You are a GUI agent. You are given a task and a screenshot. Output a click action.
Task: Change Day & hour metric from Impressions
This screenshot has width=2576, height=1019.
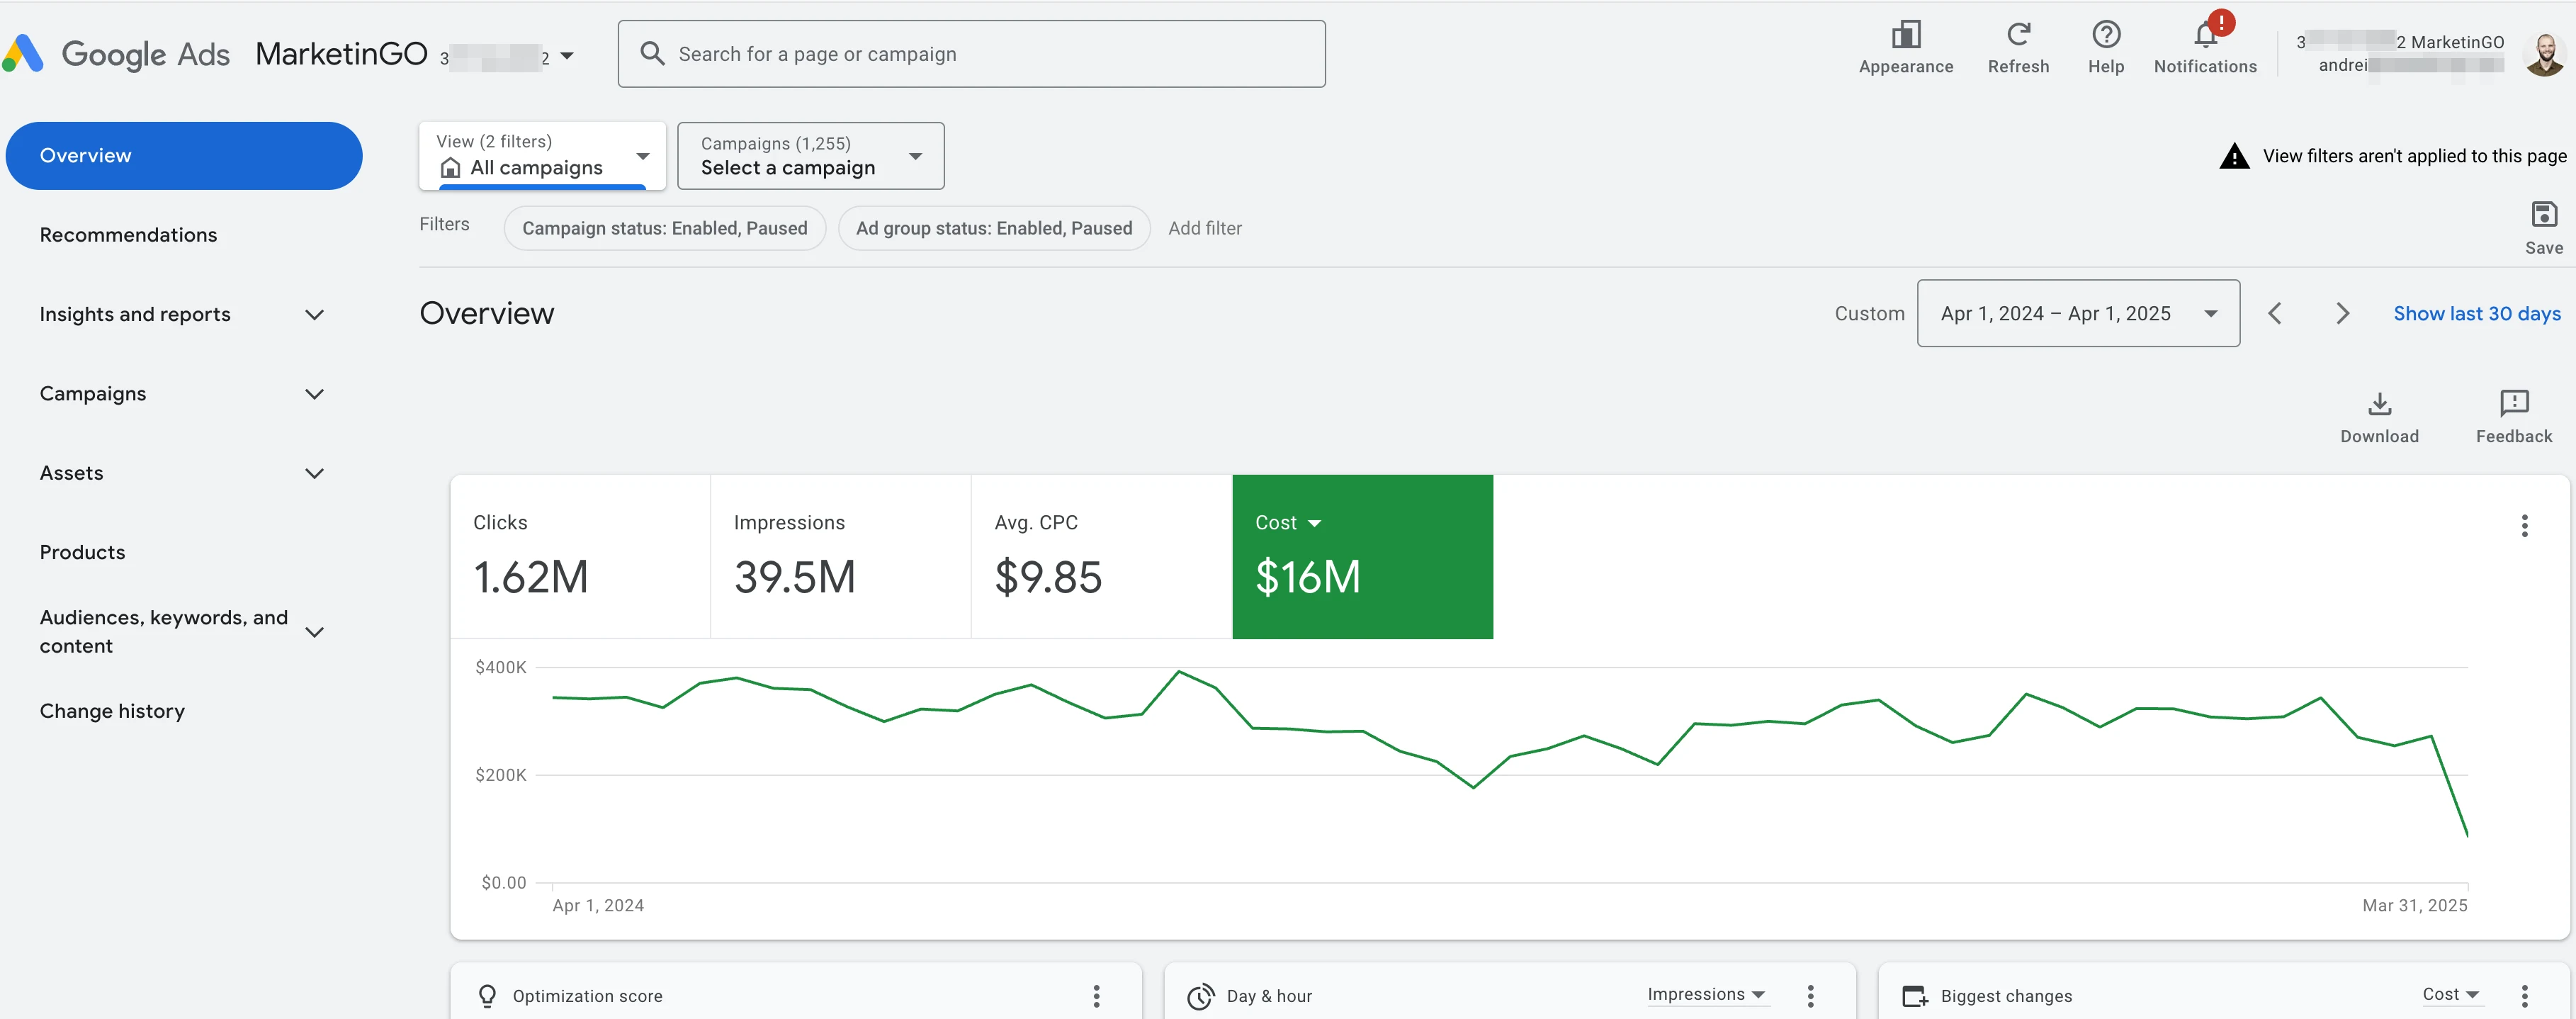(1706, 994)
